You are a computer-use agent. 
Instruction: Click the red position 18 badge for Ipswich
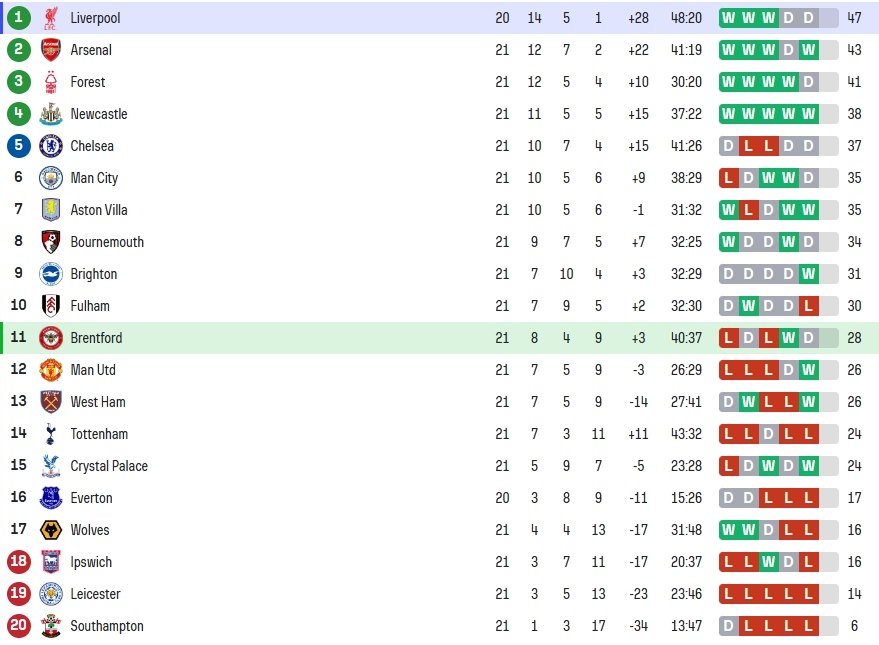click(x=18, y=561)
